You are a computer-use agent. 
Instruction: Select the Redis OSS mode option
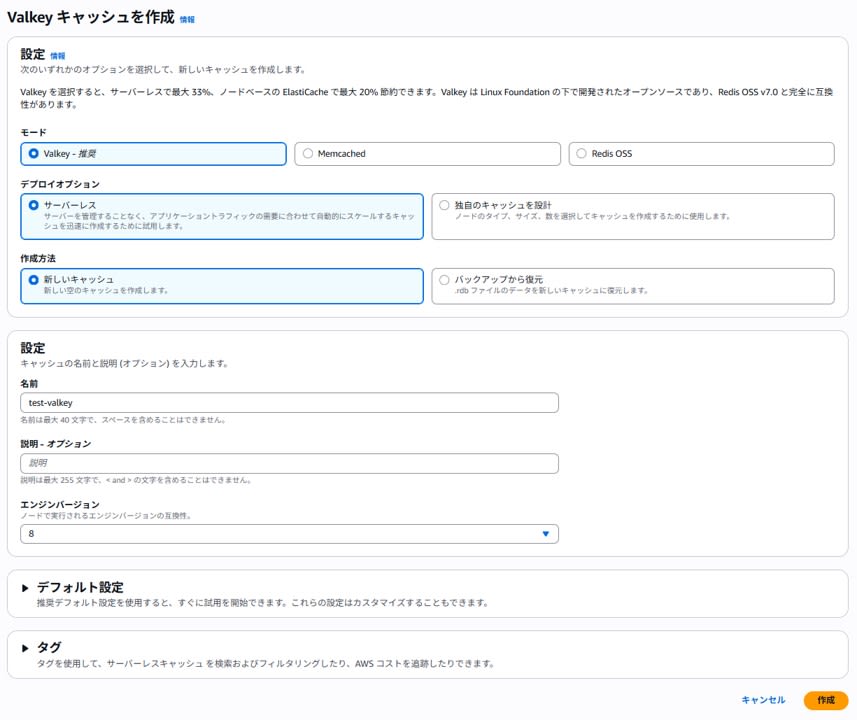701,154
